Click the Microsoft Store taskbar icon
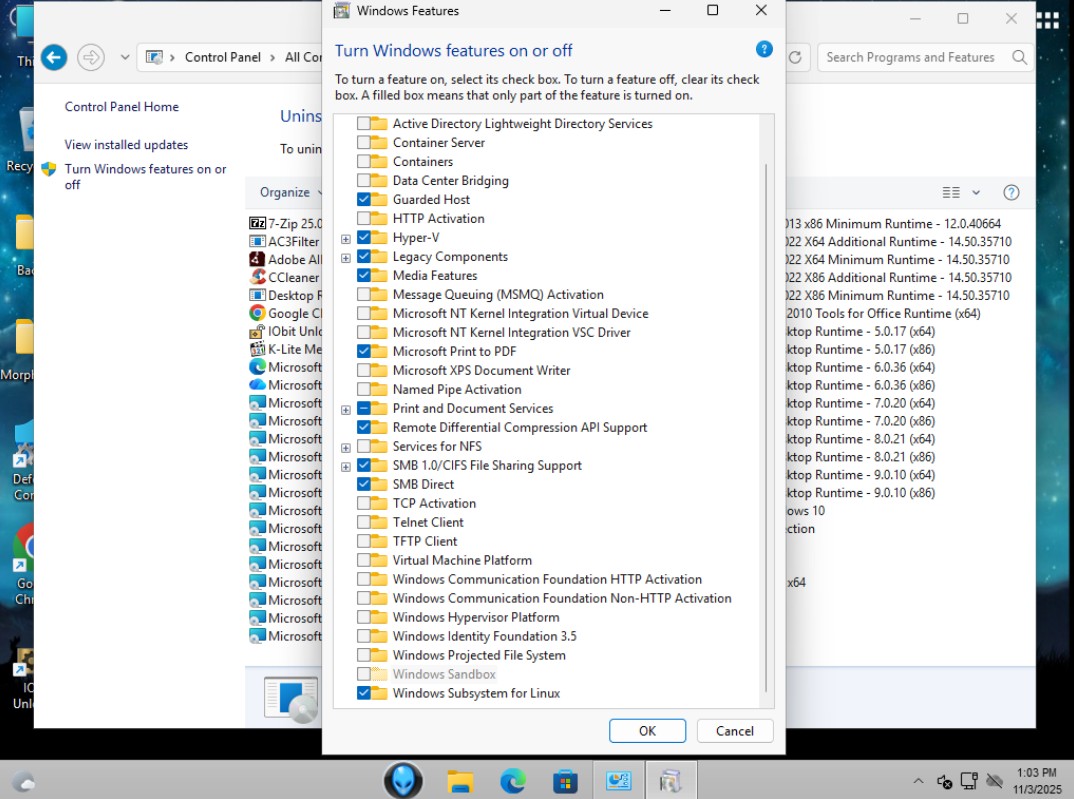Image resolution: width=1074 pixels, height=799 pixels. coord(565,781)
